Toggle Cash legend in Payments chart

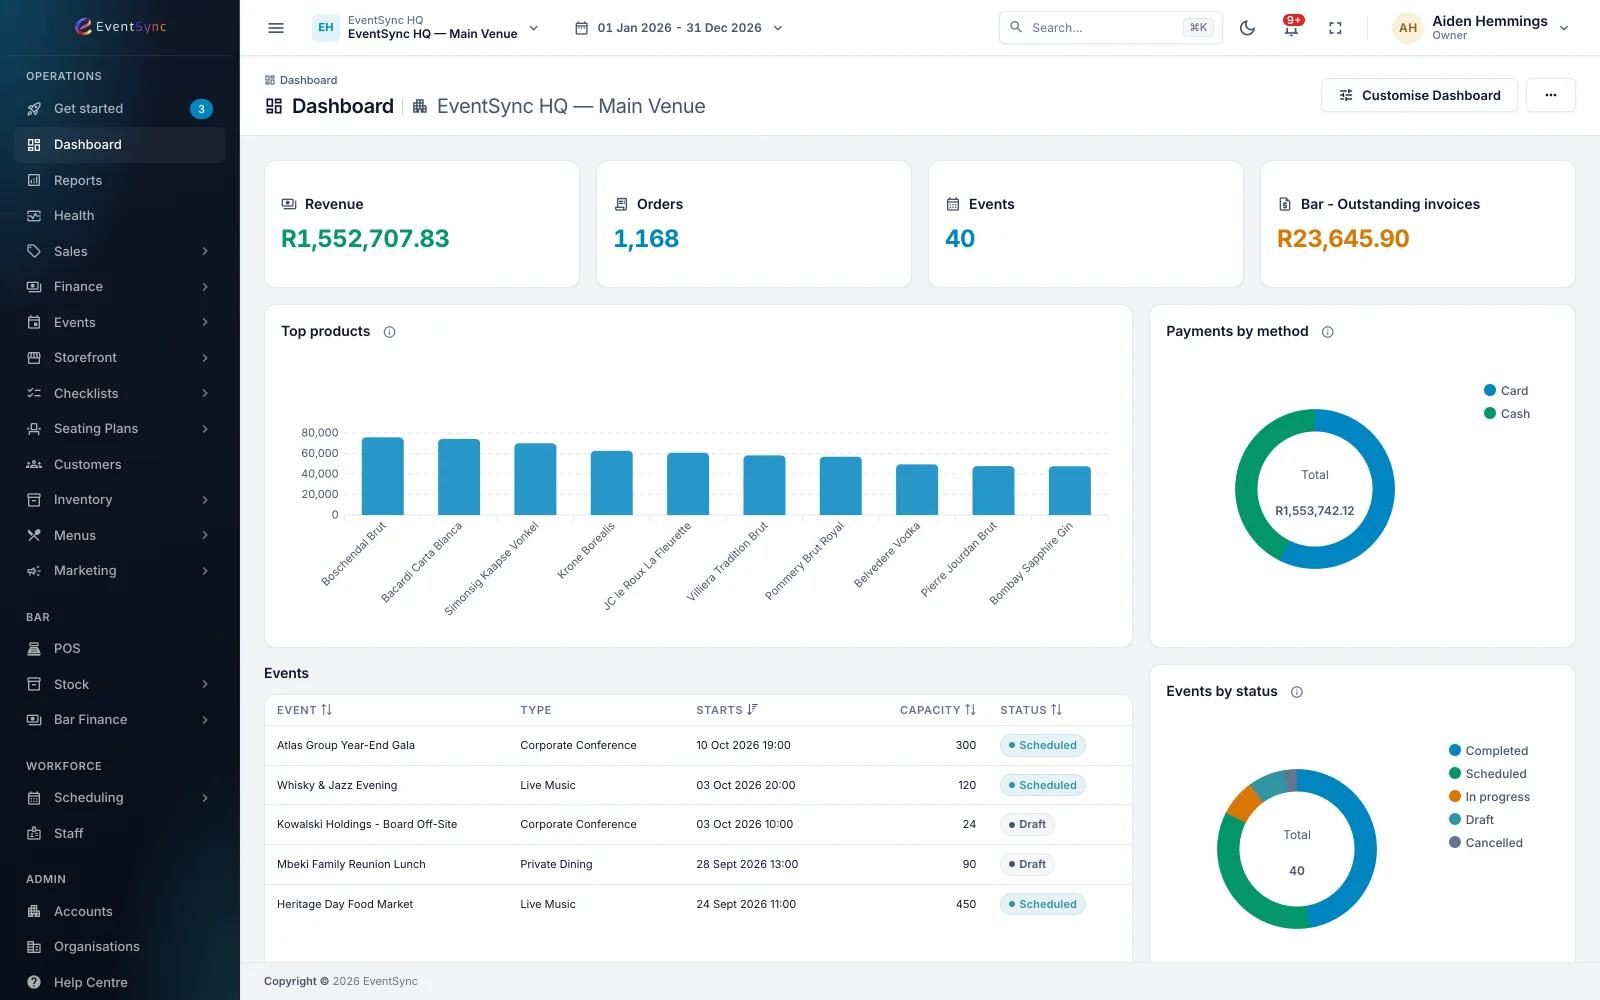pos(1507,414)
